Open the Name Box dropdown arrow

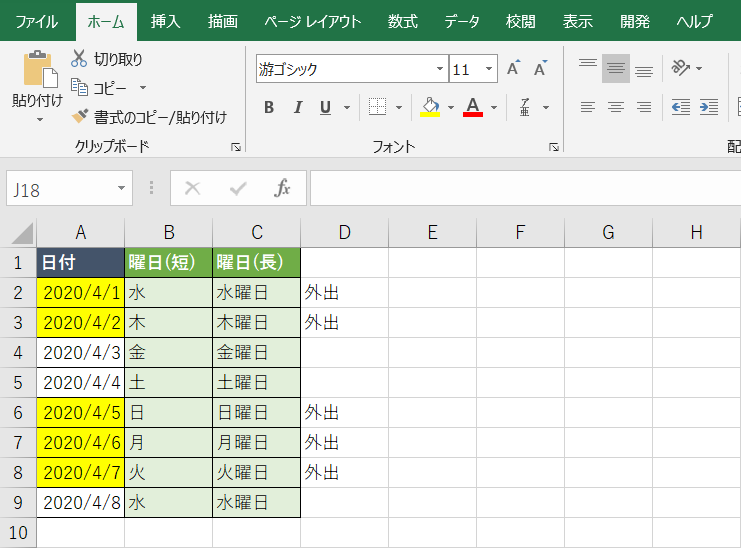point(121,188)
